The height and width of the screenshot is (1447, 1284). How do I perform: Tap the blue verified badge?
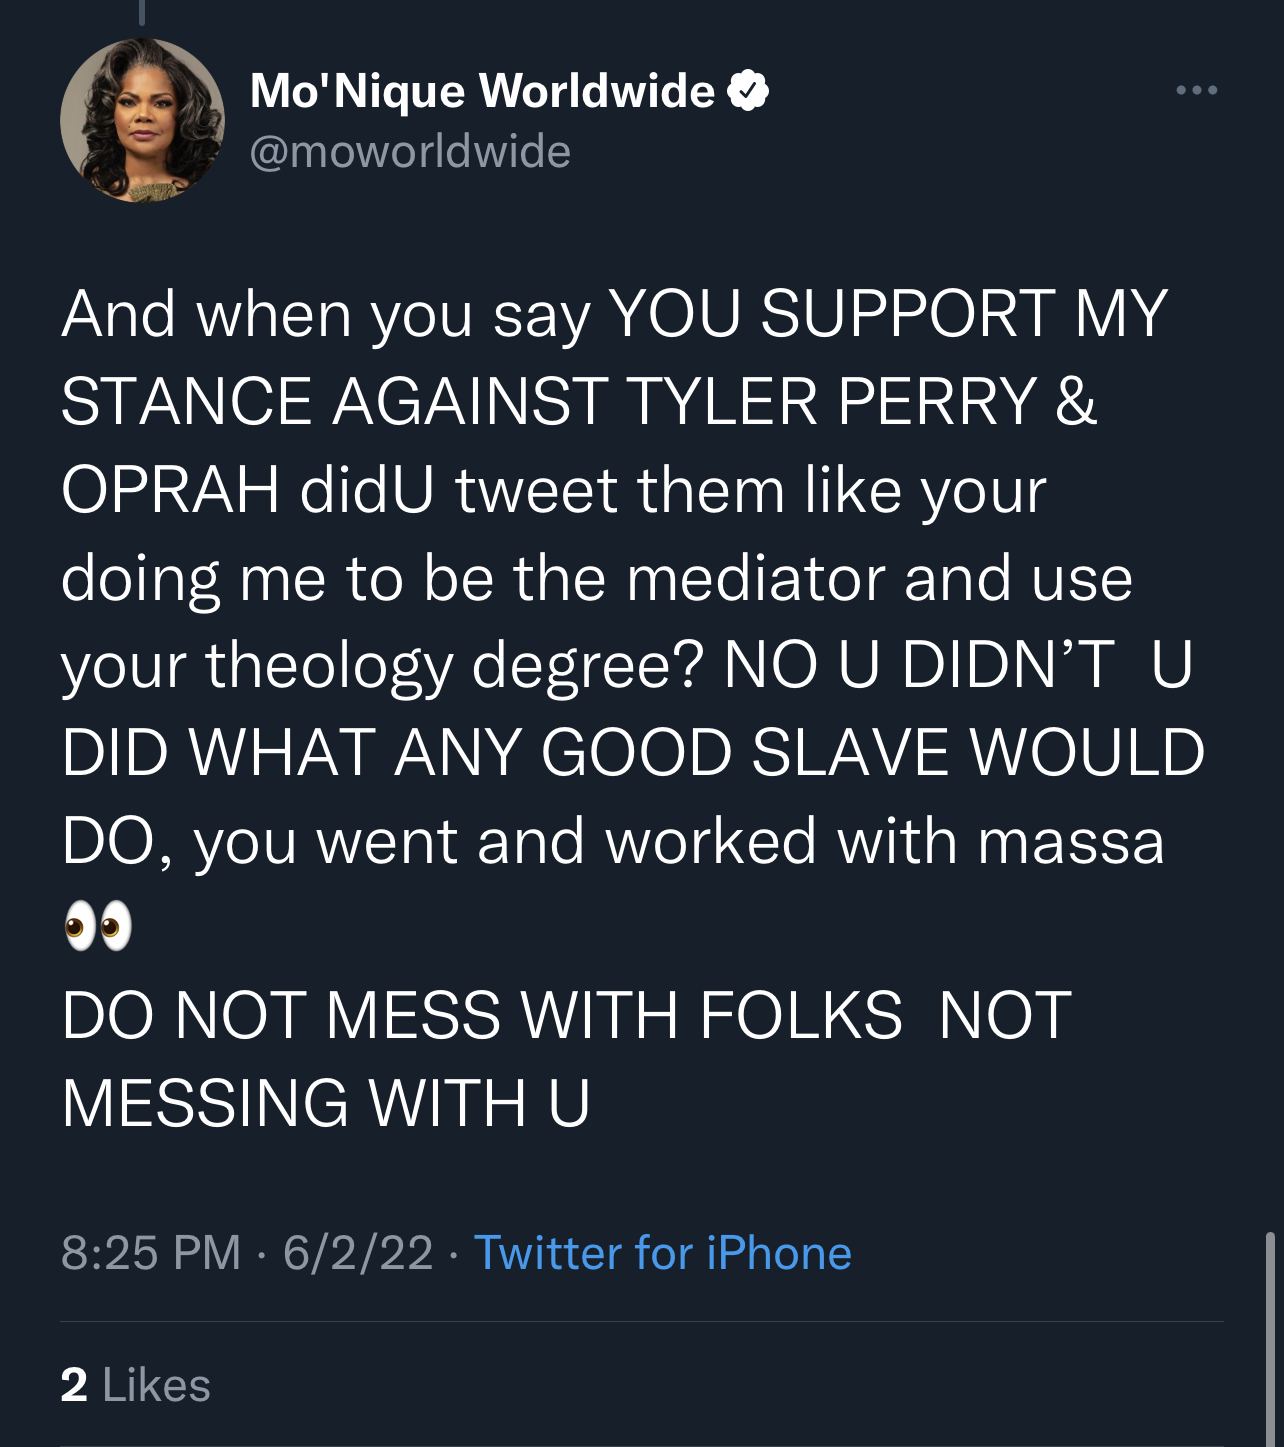coord(748,91)
